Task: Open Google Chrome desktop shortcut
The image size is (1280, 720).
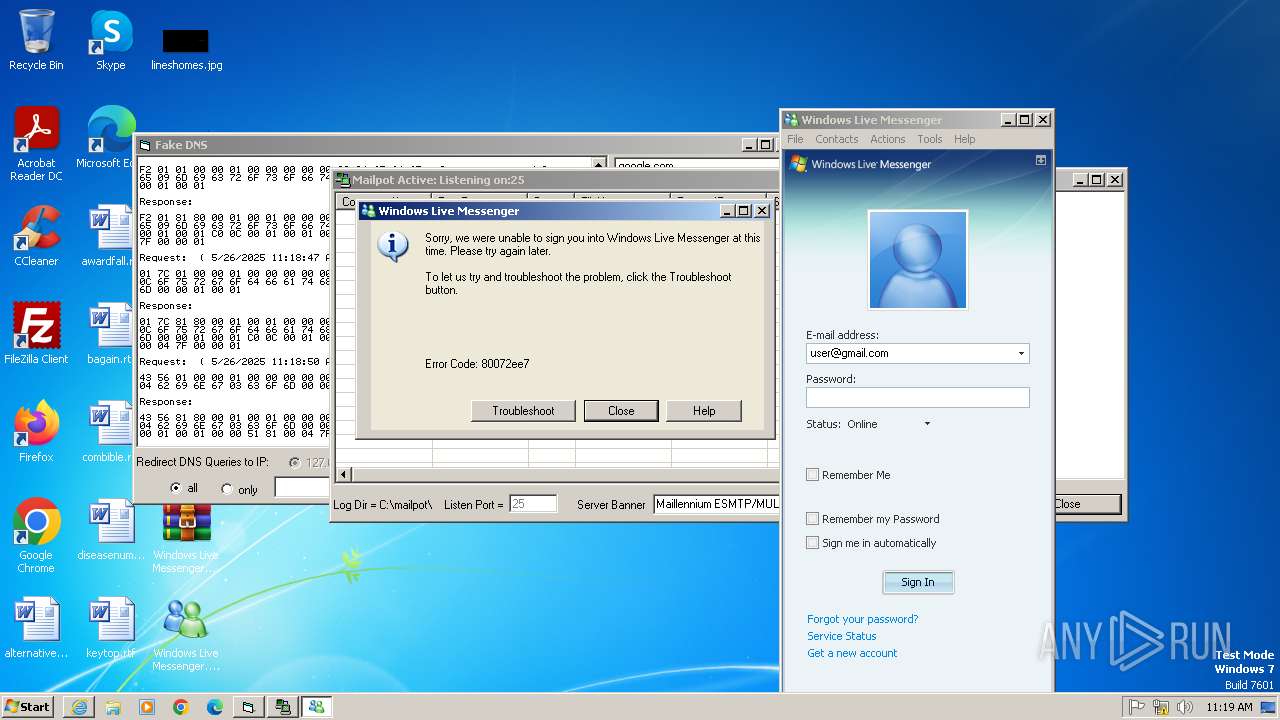Action: pos(36,536)
